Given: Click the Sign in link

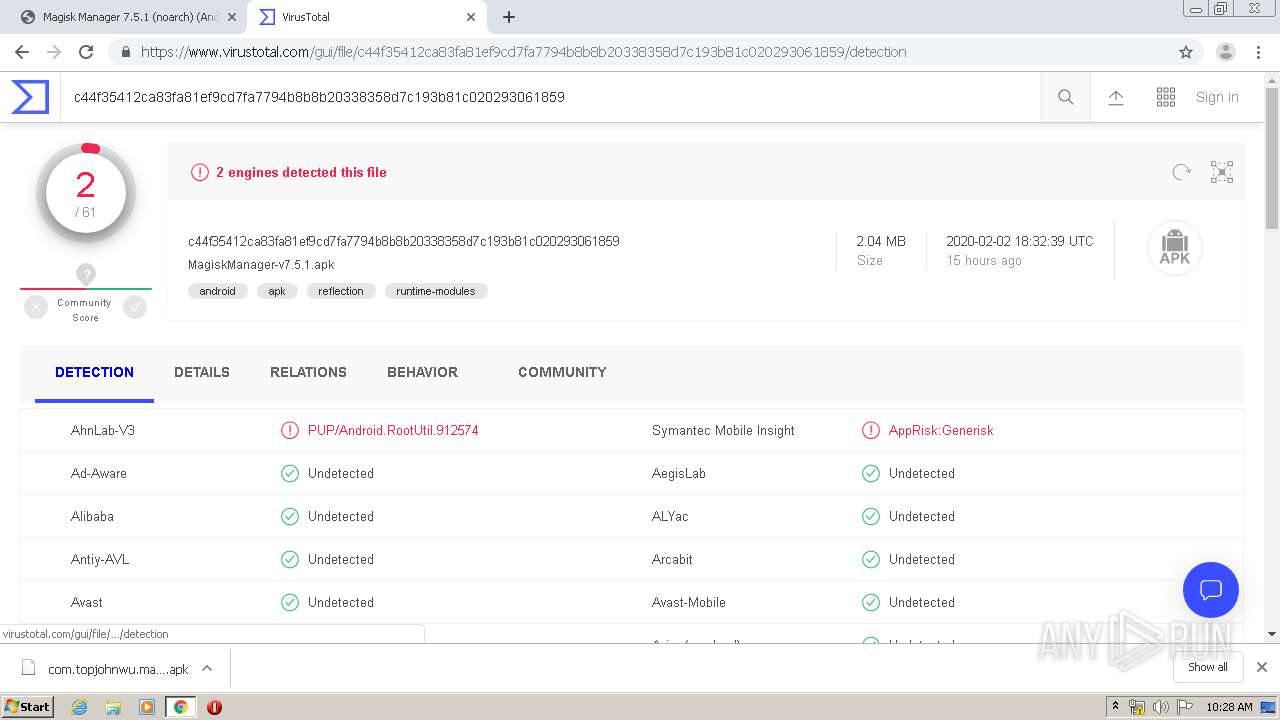Looking at the screenshot, I should coord(1217,97).
